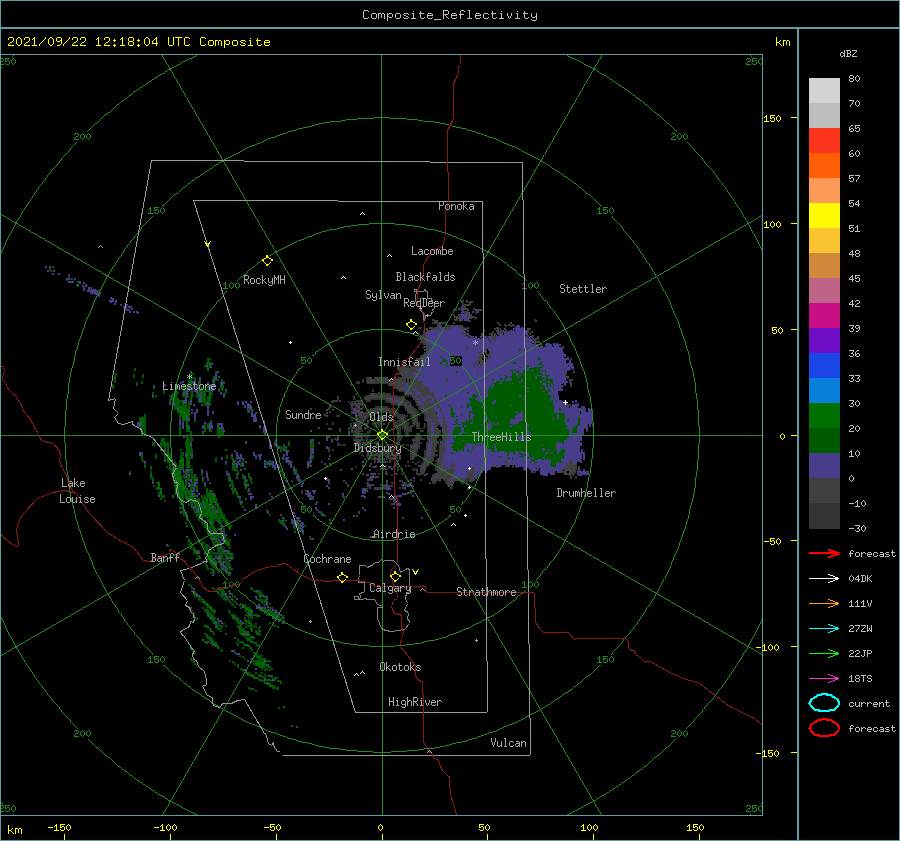Click the yellow radar-center diamond near Olds
This screenshot has height=841, width=900.
pos(382,435)
